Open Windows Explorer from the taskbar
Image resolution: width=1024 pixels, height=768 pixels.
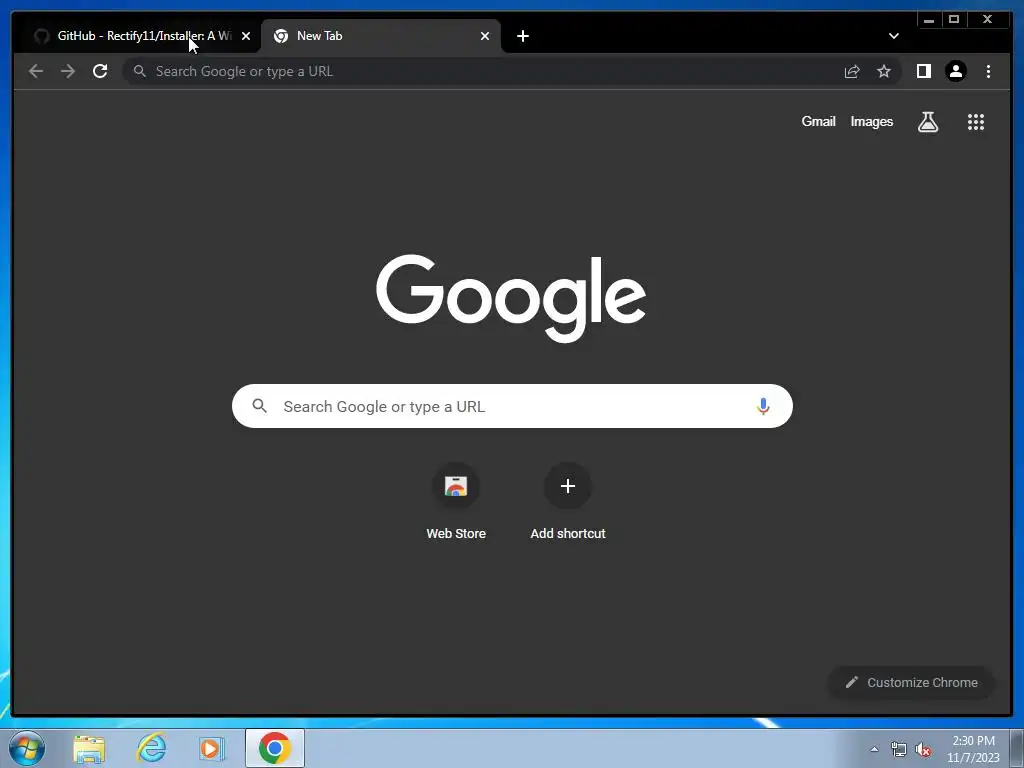coord(89,748)
